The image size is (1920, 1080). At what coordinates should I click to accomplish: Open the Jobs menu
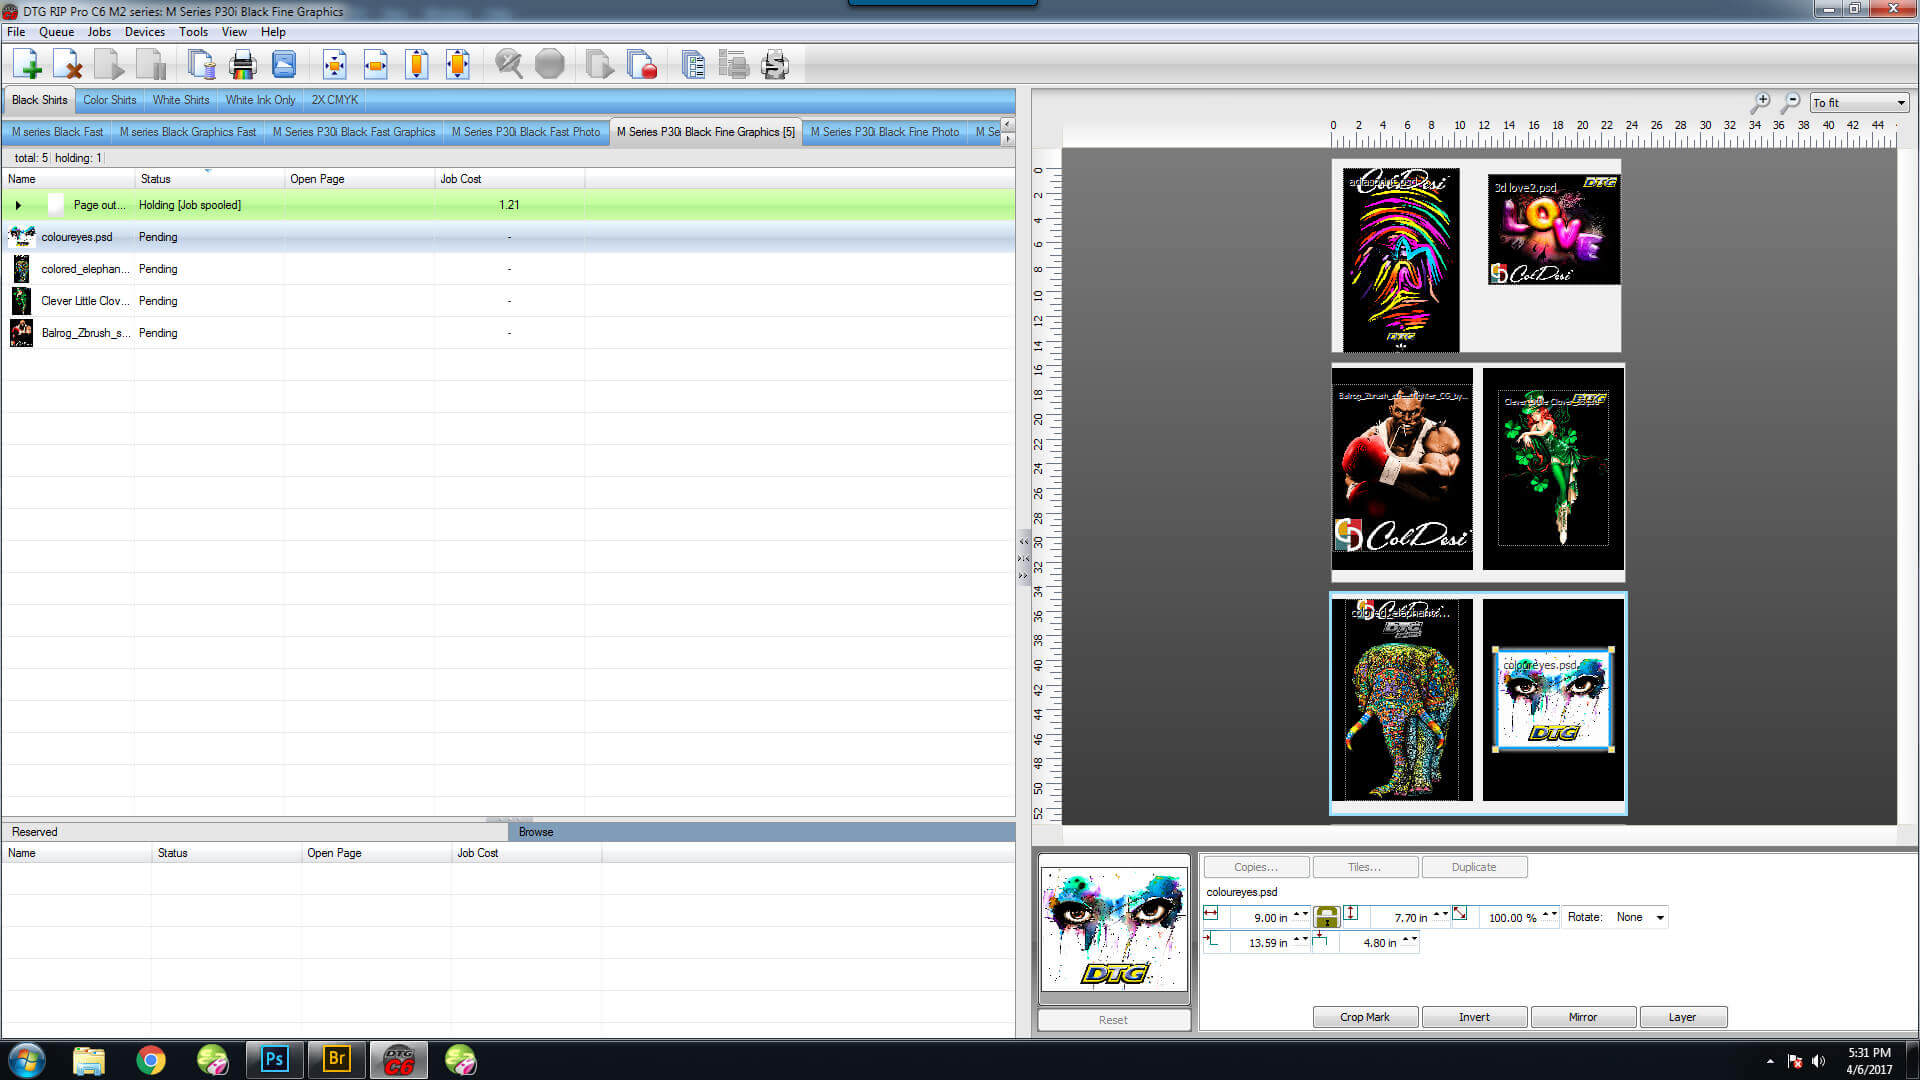tap(99, 32)
